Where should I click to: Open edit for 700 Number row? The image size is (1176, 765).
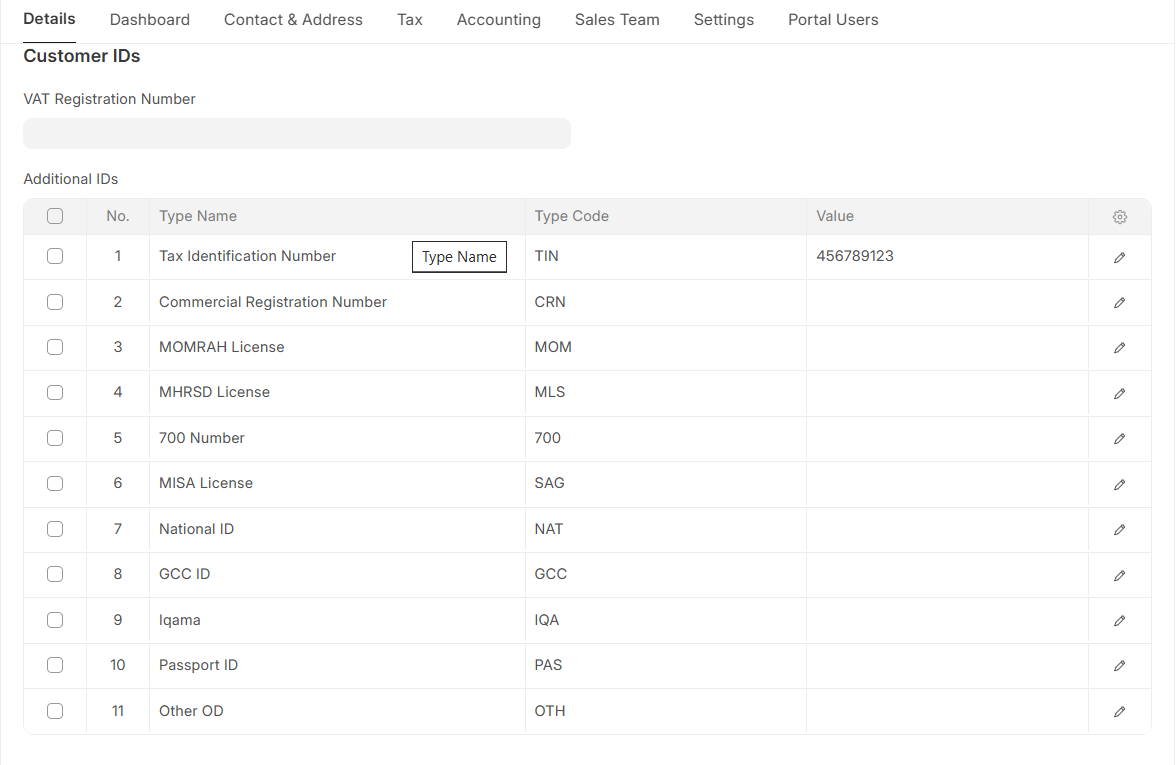pos(1119,439)
